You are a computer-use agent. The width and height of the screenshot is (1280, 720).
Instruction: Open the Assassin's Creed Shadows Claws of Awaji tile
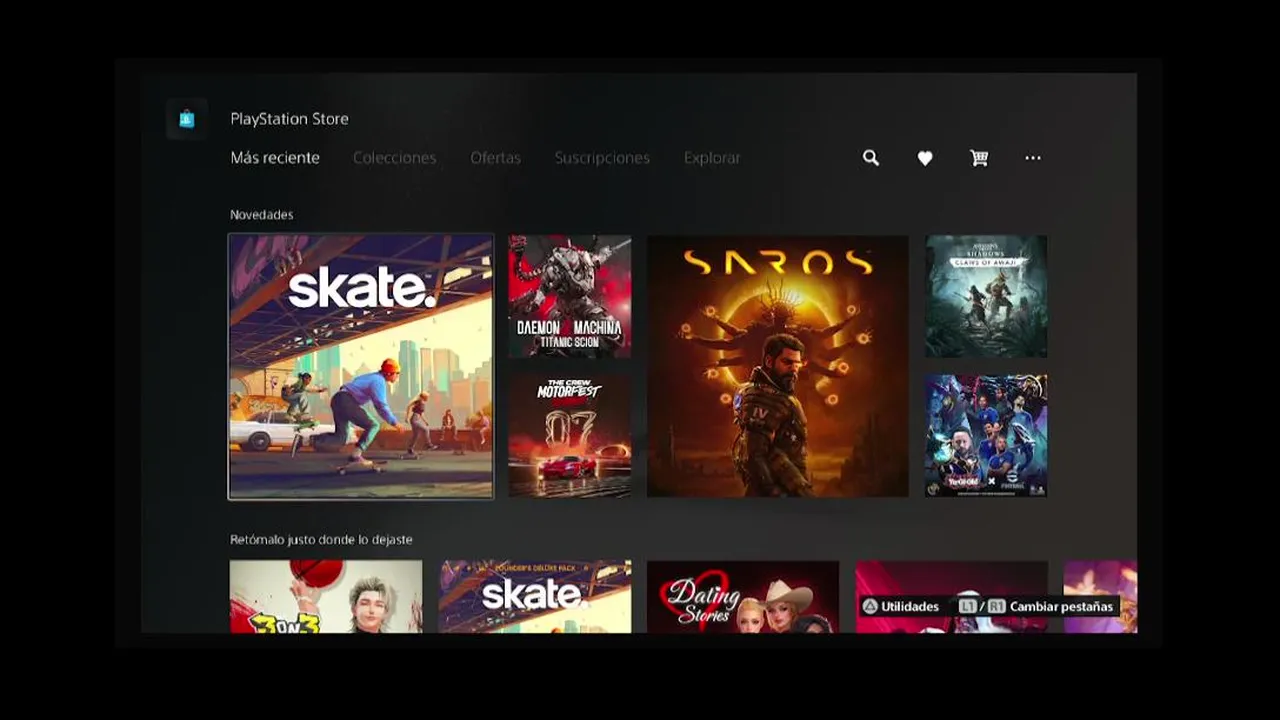point(986,296)
